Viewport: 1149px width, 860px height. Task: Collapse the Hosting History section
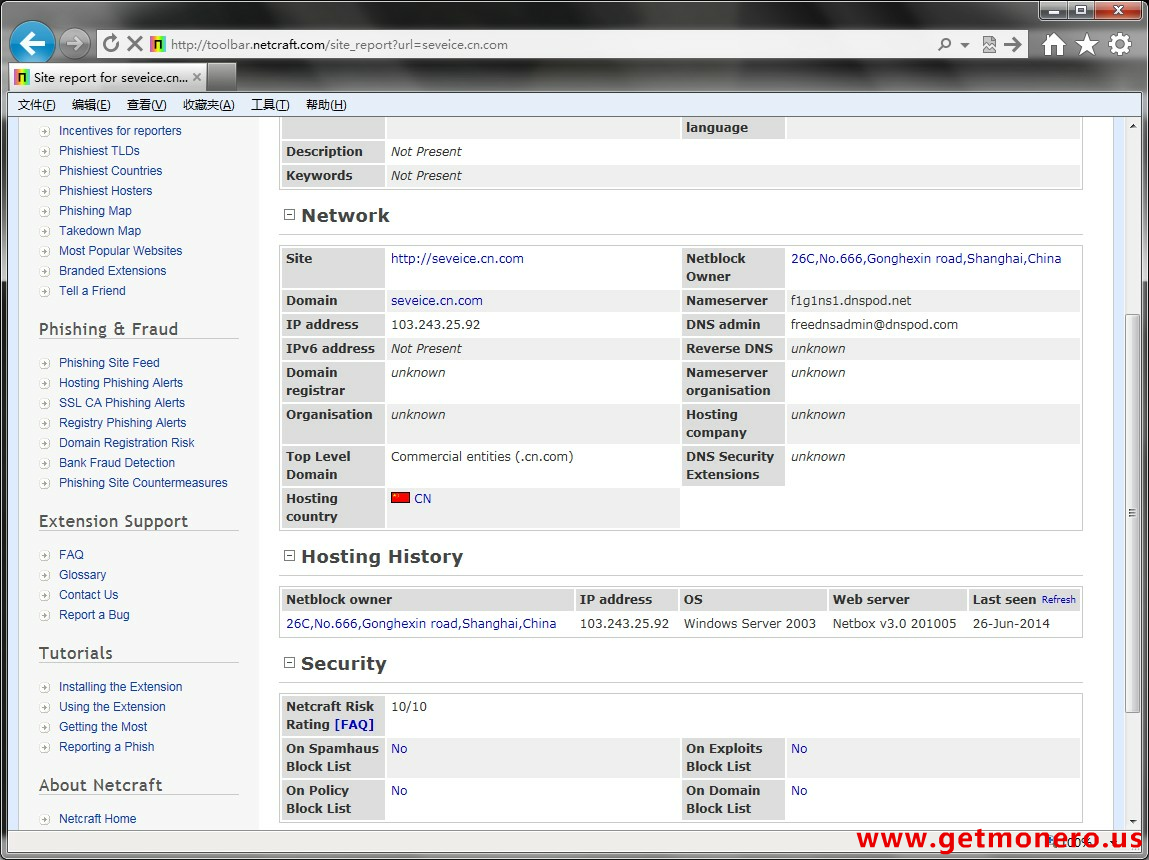tap(289, 556)
